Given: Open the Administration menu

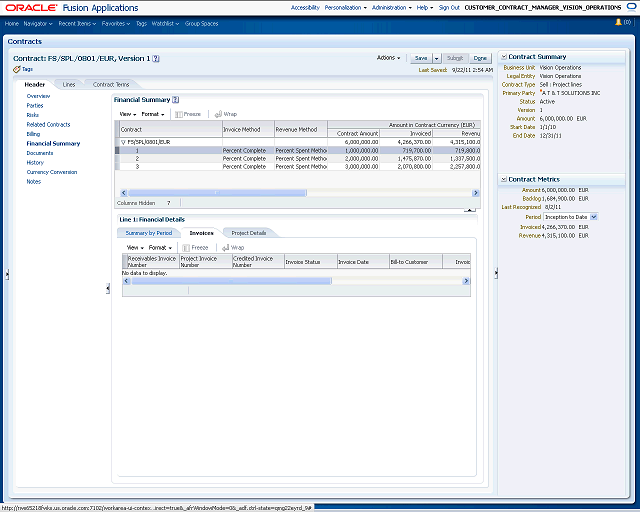Looking at the screenshot, I should (392, 8).
